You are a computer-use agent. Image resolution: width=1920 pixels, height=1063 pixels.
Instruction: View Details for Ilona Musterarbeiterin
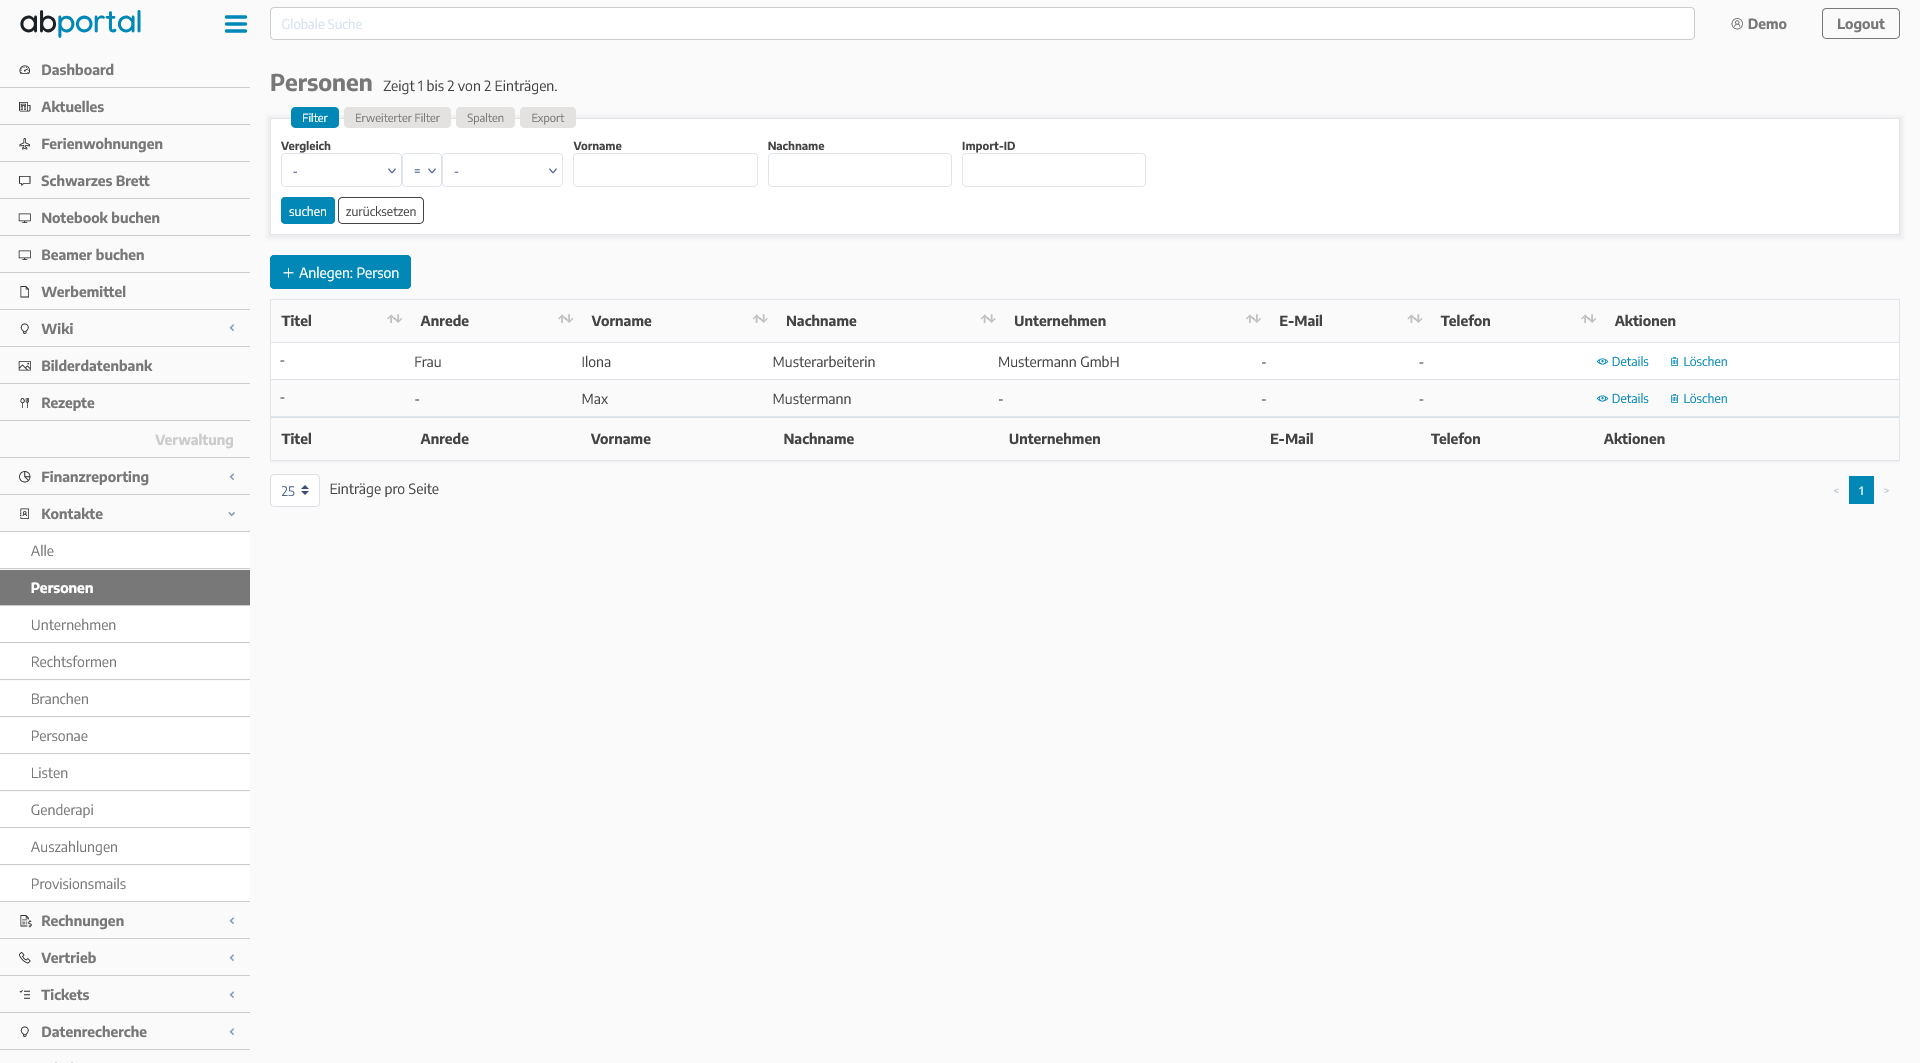(x=1622, y=362)
